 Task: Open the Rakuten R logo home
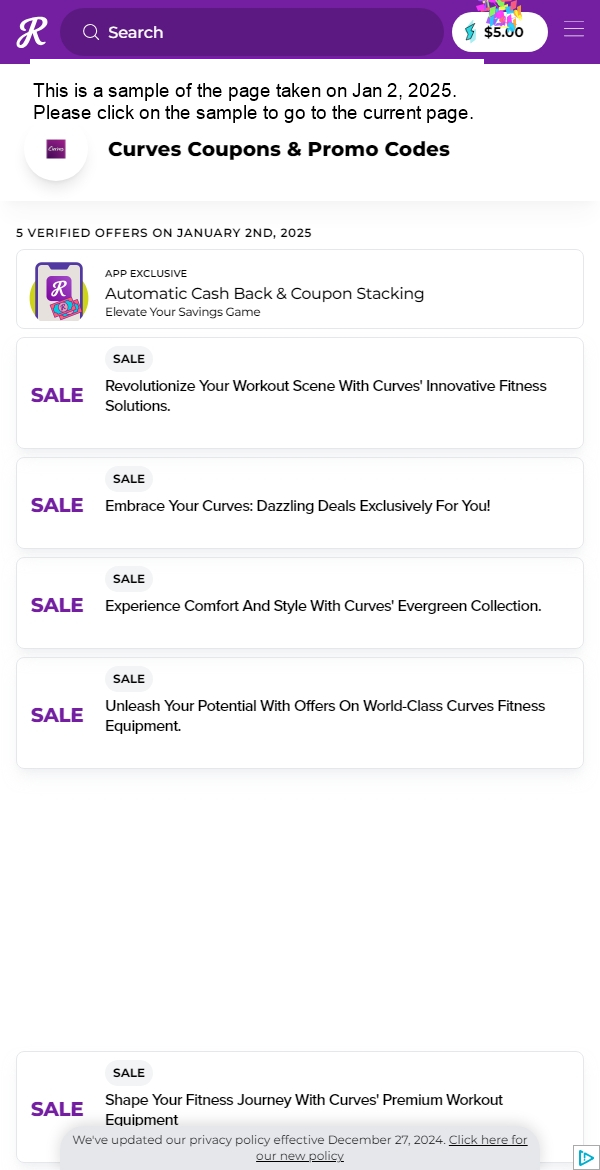point(32,32)
